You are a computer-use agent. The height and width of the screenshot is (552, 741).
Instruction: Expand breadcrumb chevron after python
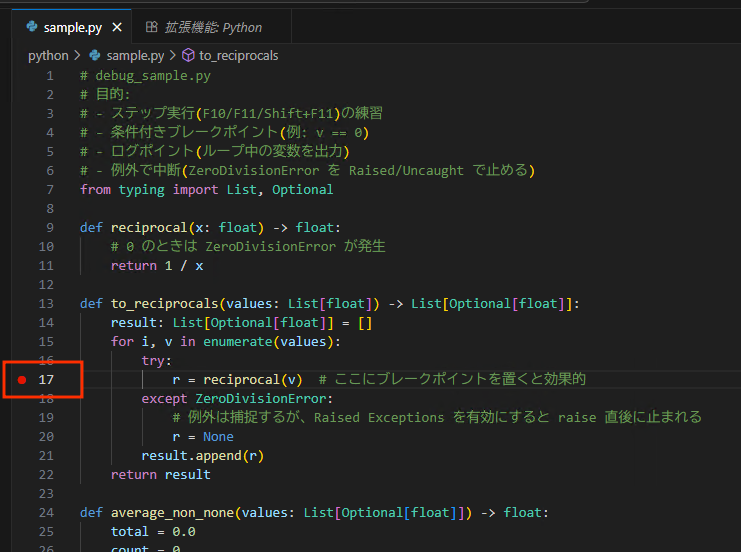(x=77, y=56)
